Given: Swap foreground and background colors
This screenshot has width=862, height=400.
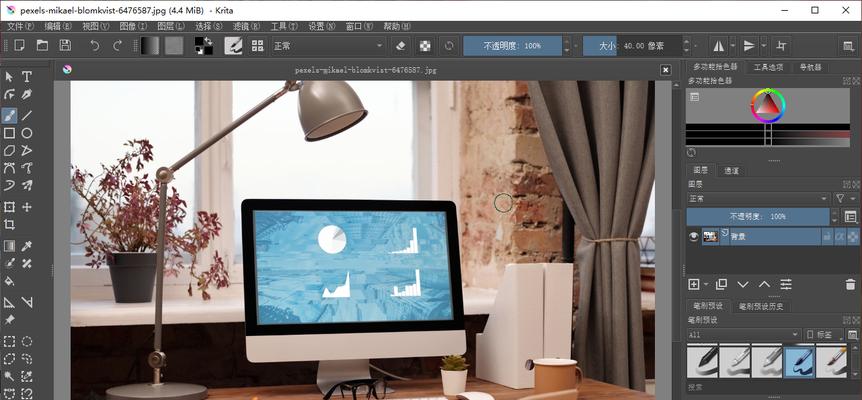Looking at the screenshot, I should pos(209,41).
